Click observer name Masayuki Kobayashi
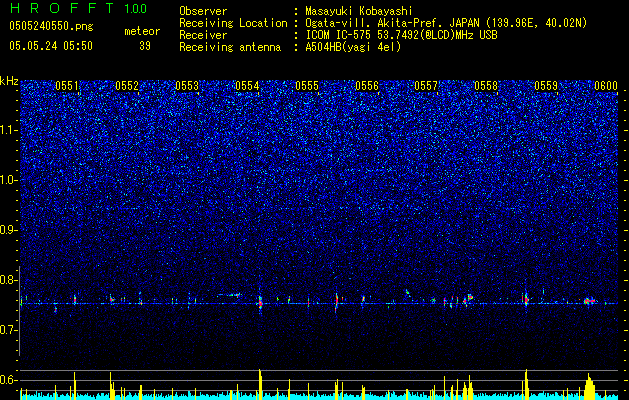The image size is (629, 400). (359, 11)
